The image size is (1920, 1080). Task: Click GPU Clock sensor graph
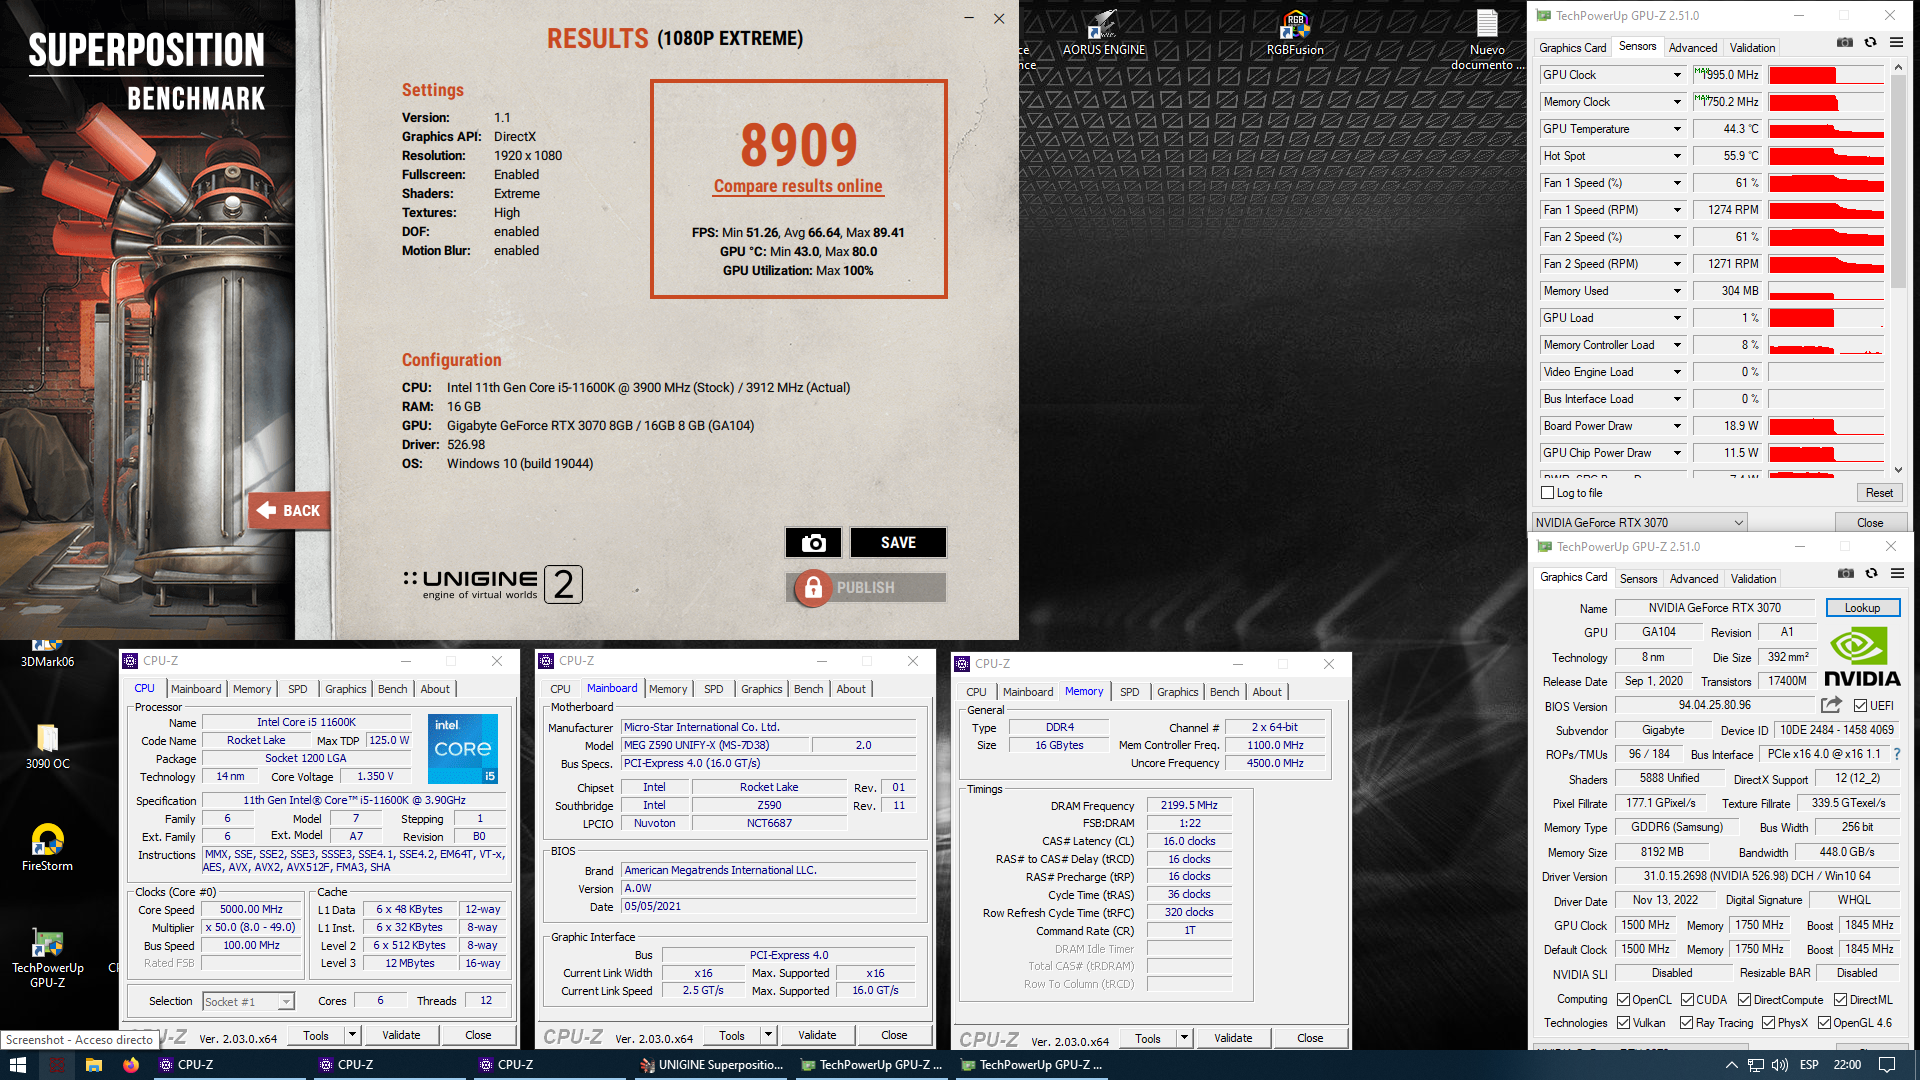[x=1826, y=75]
